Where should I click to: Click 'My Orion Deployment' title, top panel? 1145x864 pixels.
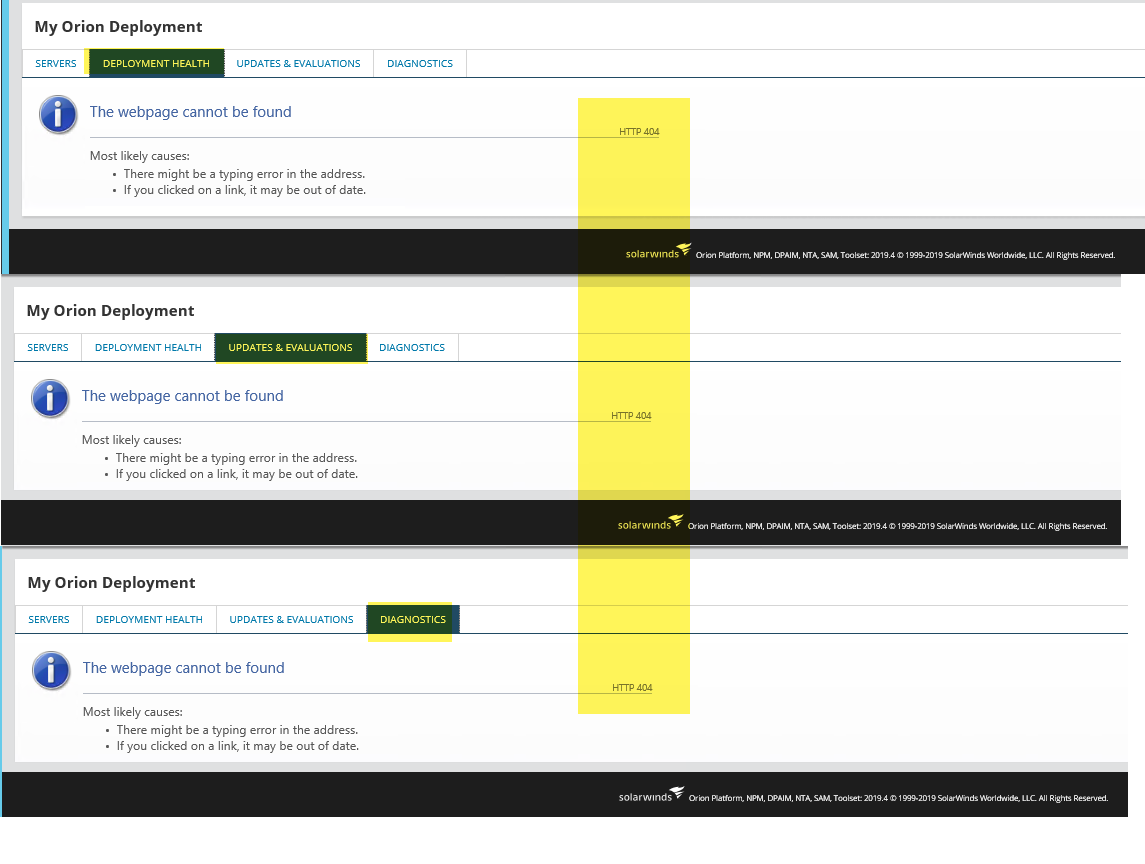118,27
